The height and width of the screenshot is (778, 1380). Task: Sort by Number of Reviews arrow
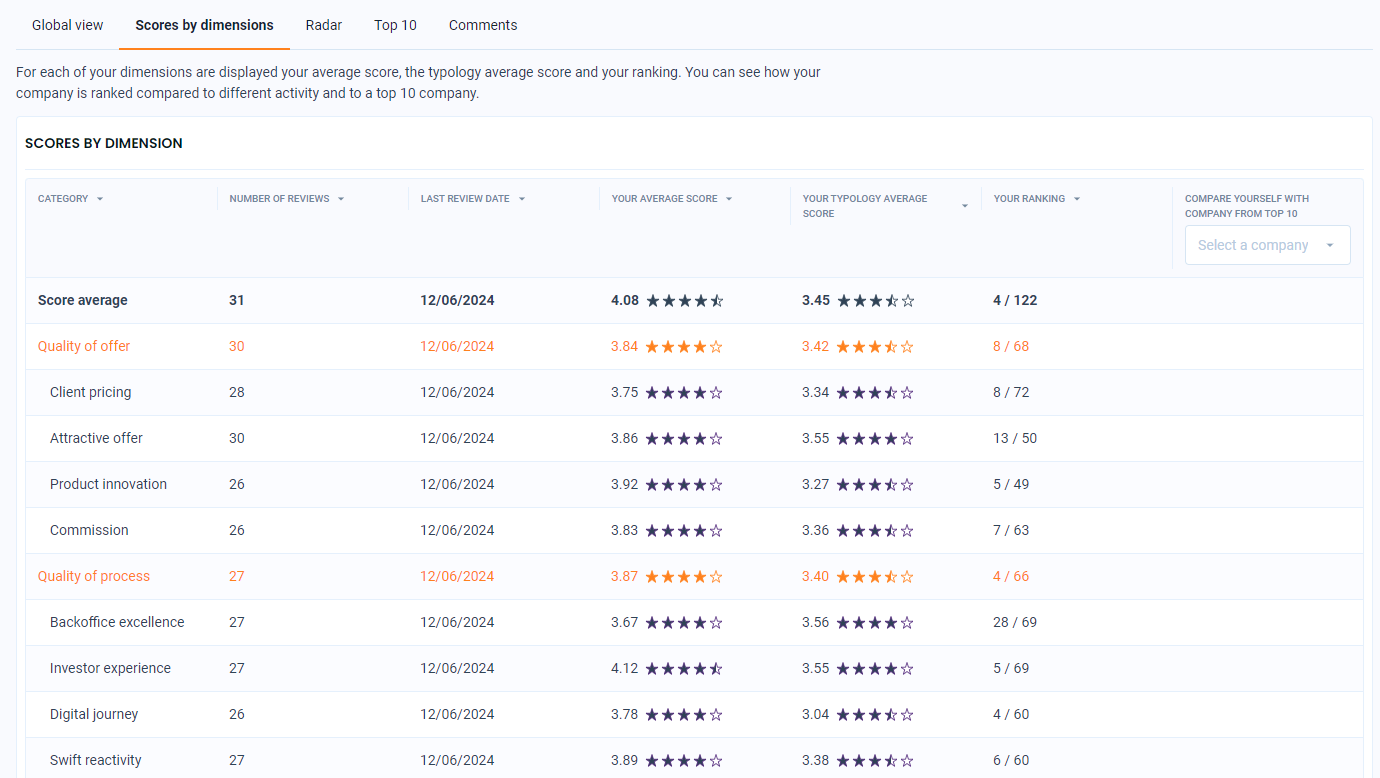[x=341, y=199]
